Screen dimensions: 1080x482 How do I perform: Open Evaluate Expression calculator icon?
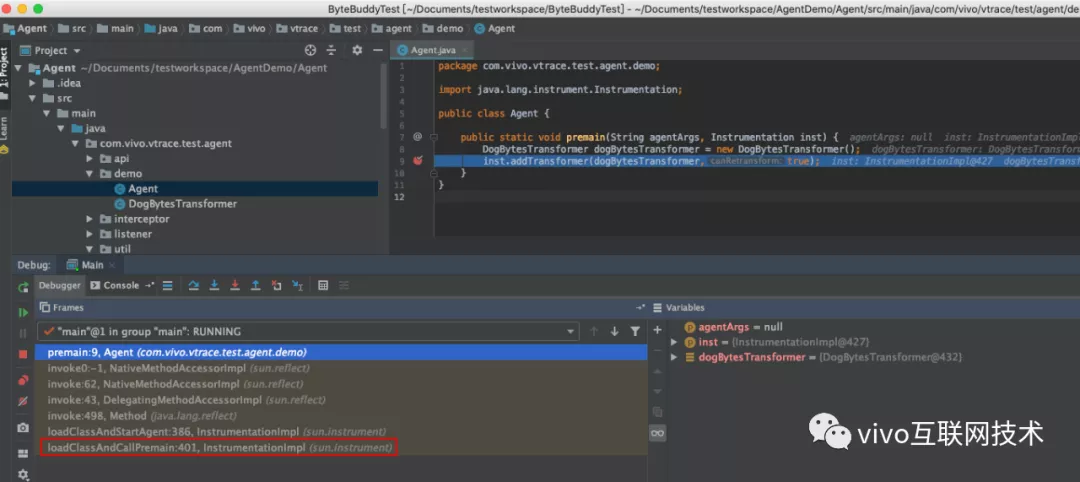click(323, 285)
